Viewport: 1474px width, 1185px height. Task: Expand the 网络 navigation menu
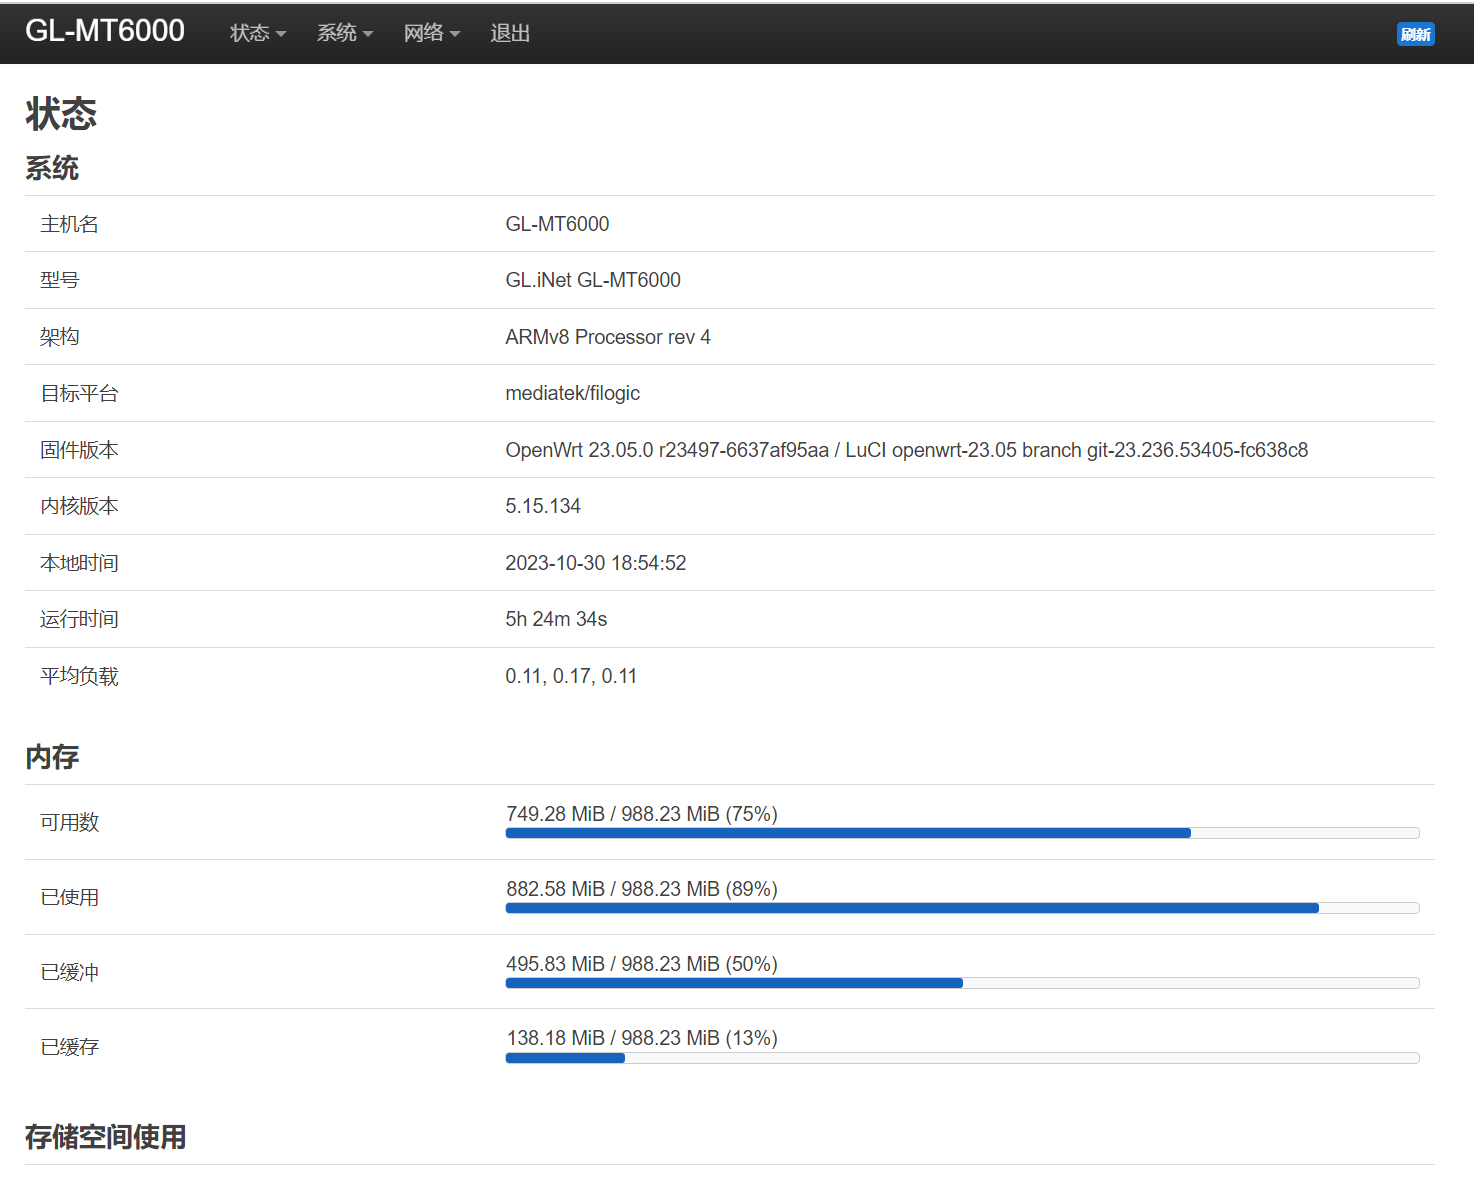coord(431,33)
